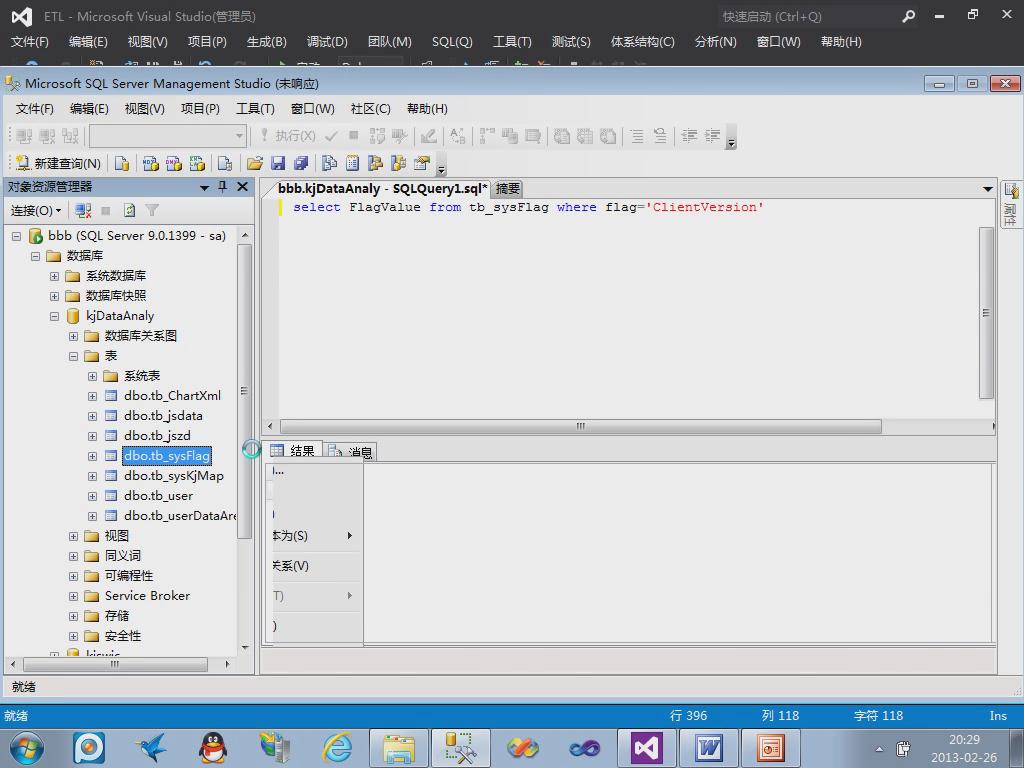Select the dbo.tb_sysKjMap table

tap(174, 476)
